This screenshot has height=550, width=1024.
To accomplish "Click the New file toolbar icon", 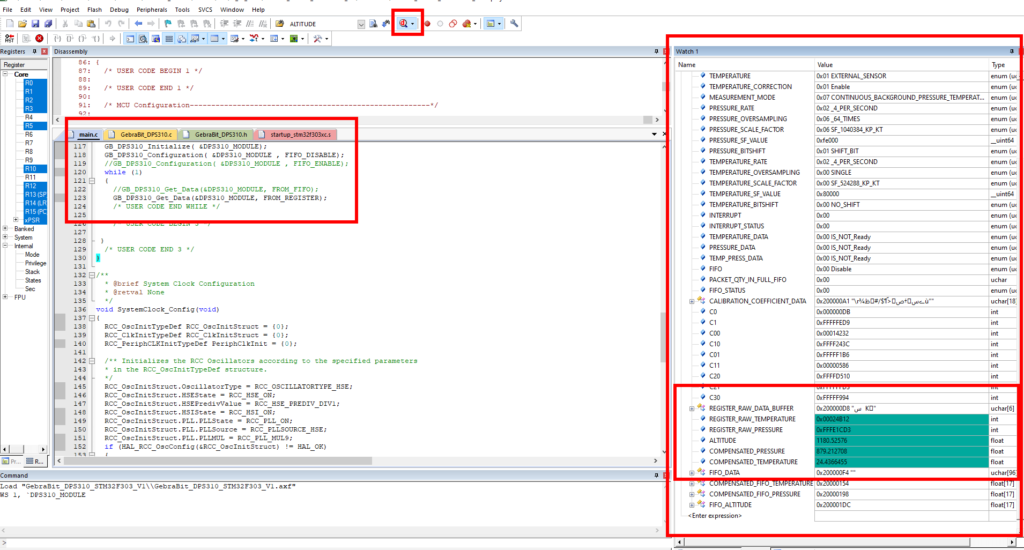I will pyautogui.click(x=9, y=24).
